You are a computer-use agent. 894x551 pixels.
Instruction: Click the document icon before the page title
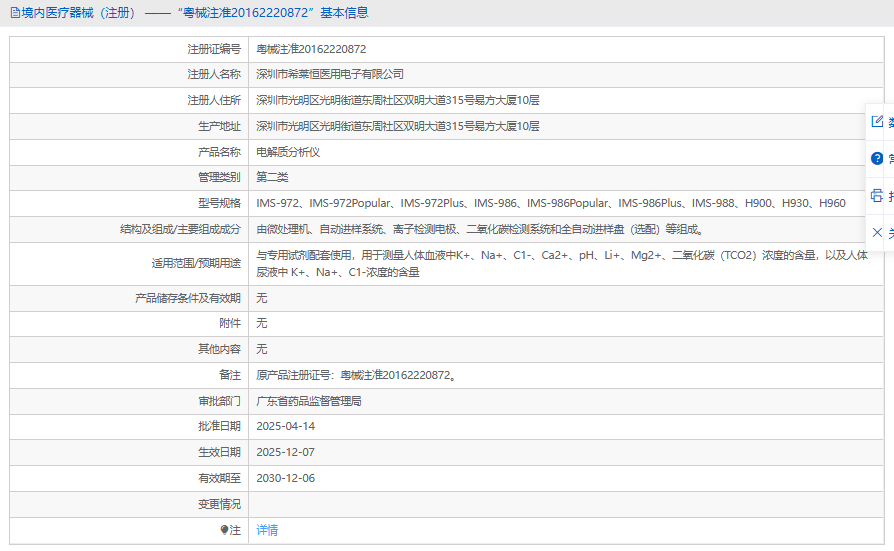tap(15, 13)
